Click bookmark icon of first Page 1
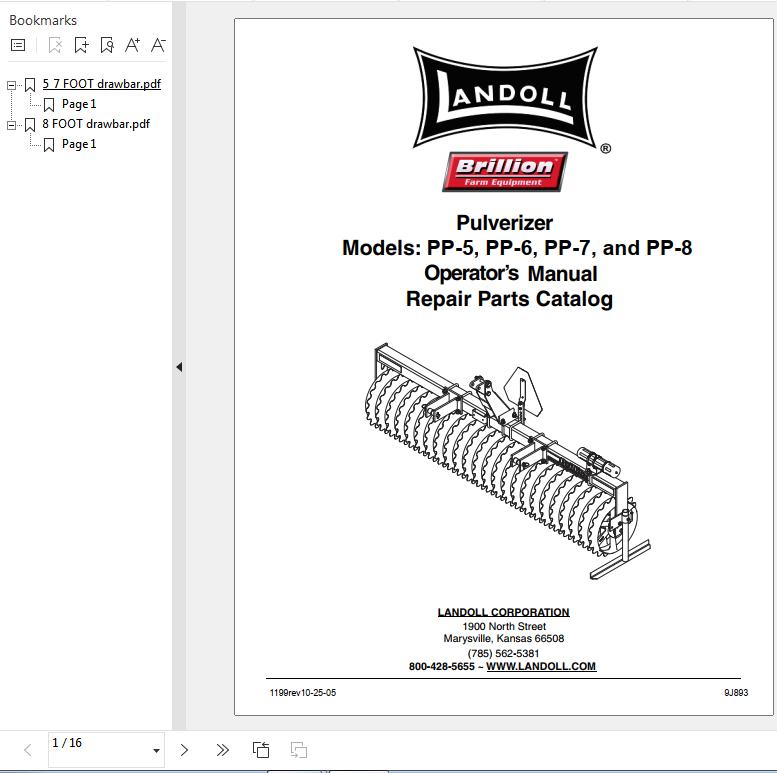777x773 pixels. pos(49,105)
